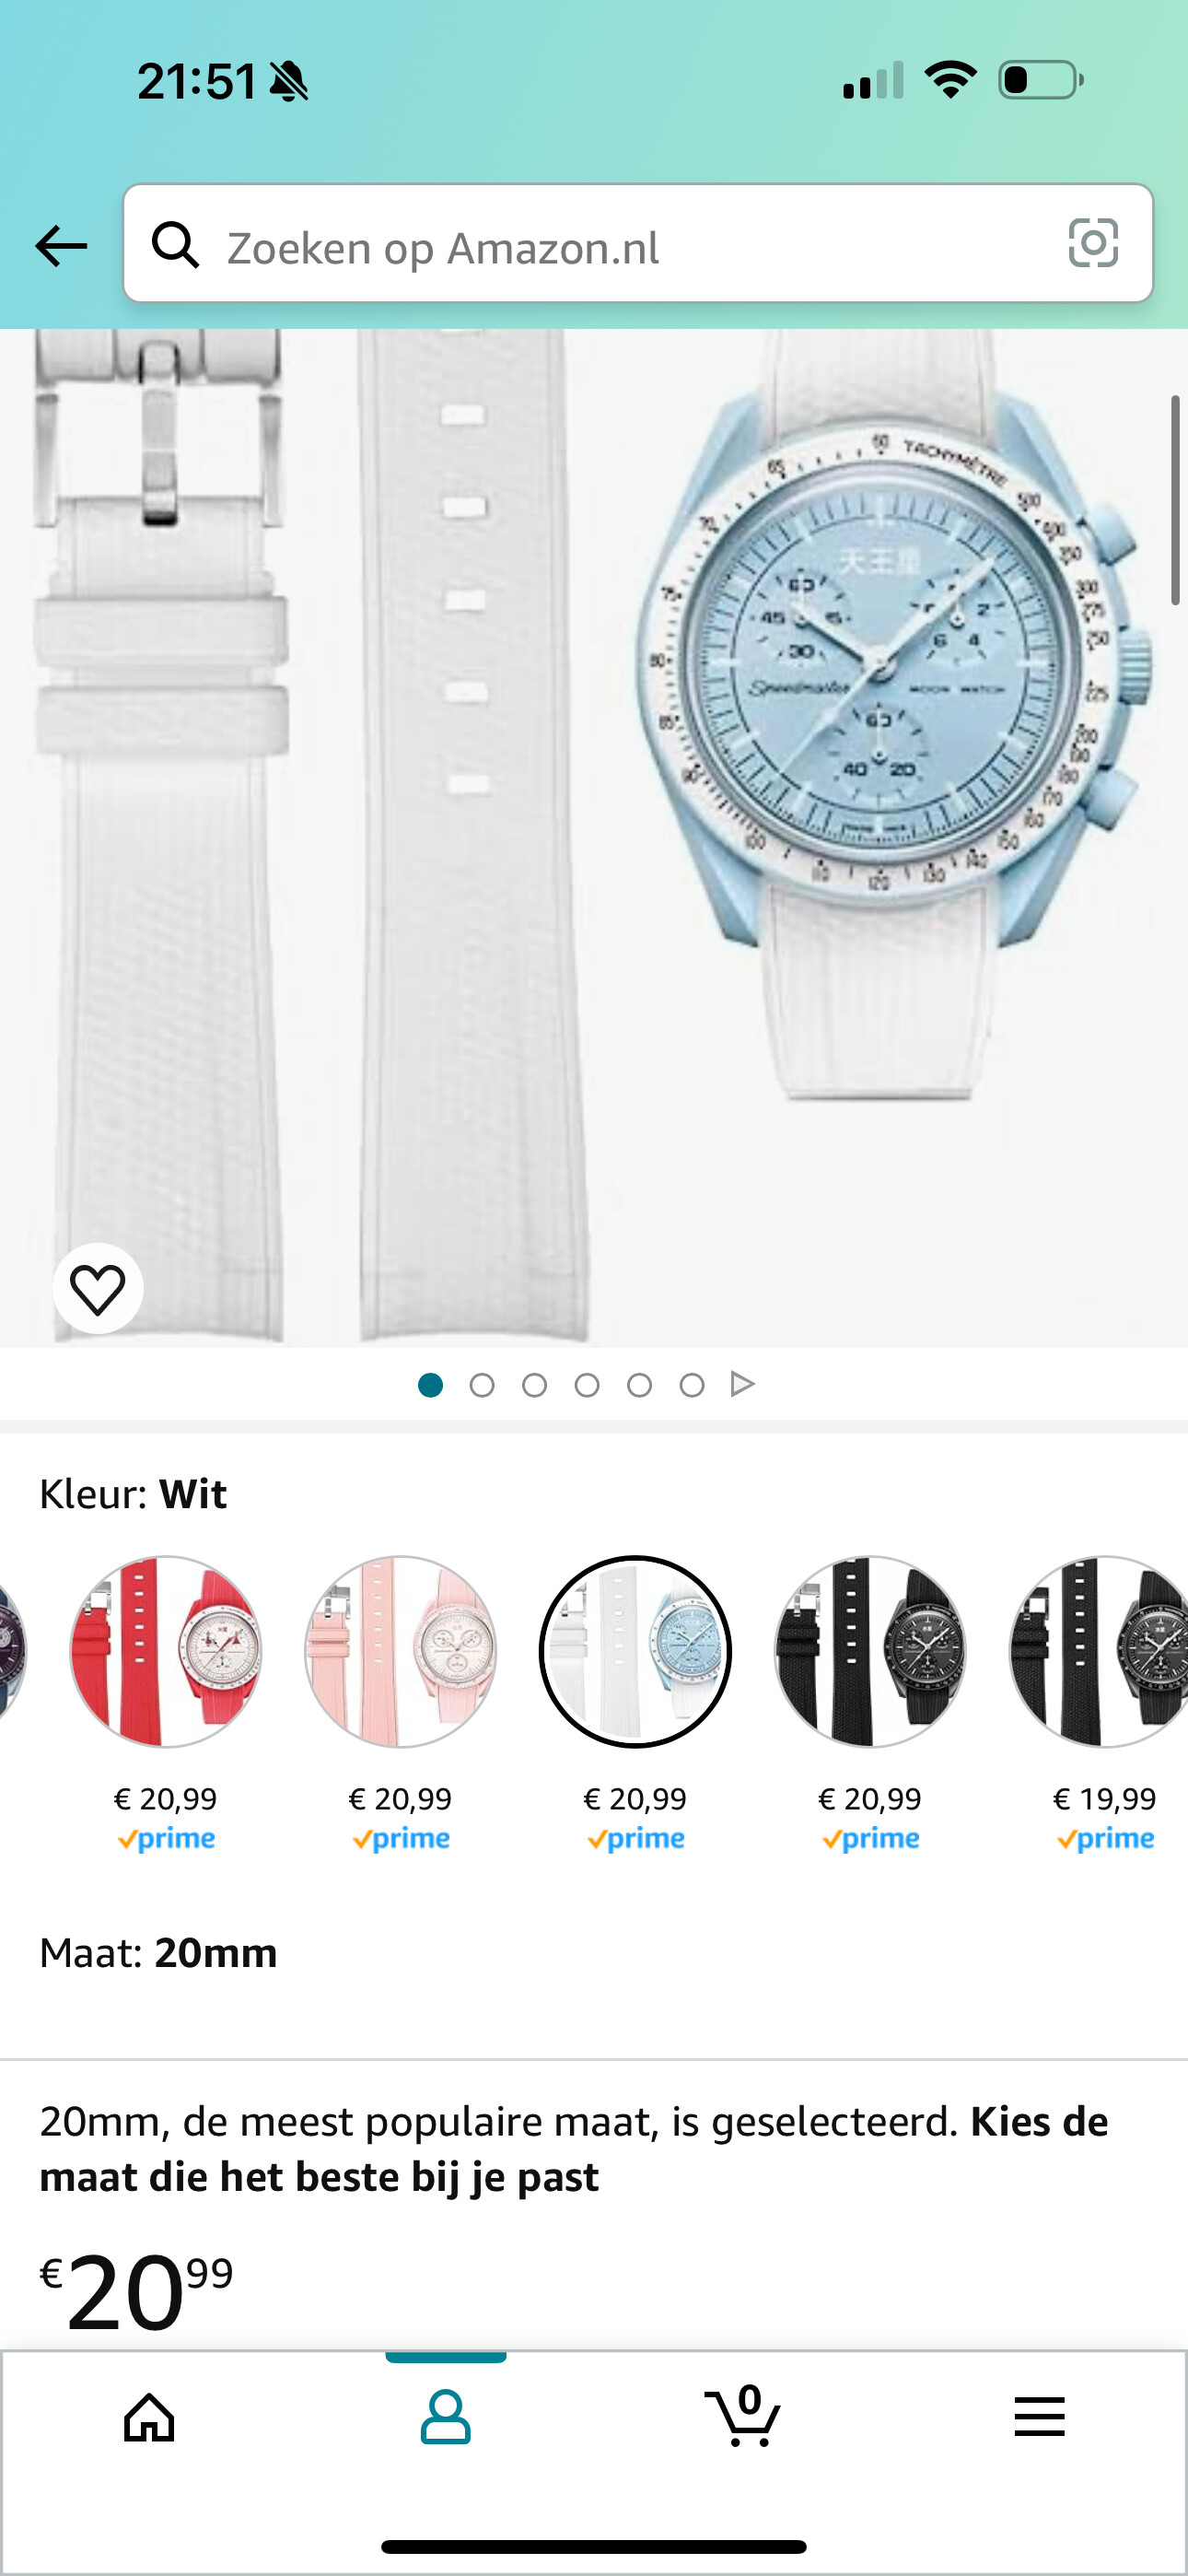Viewport: 1188px width, 2576px height.
Task: Select fourth image dot indicator
Action: click(x=587, y=1385)
